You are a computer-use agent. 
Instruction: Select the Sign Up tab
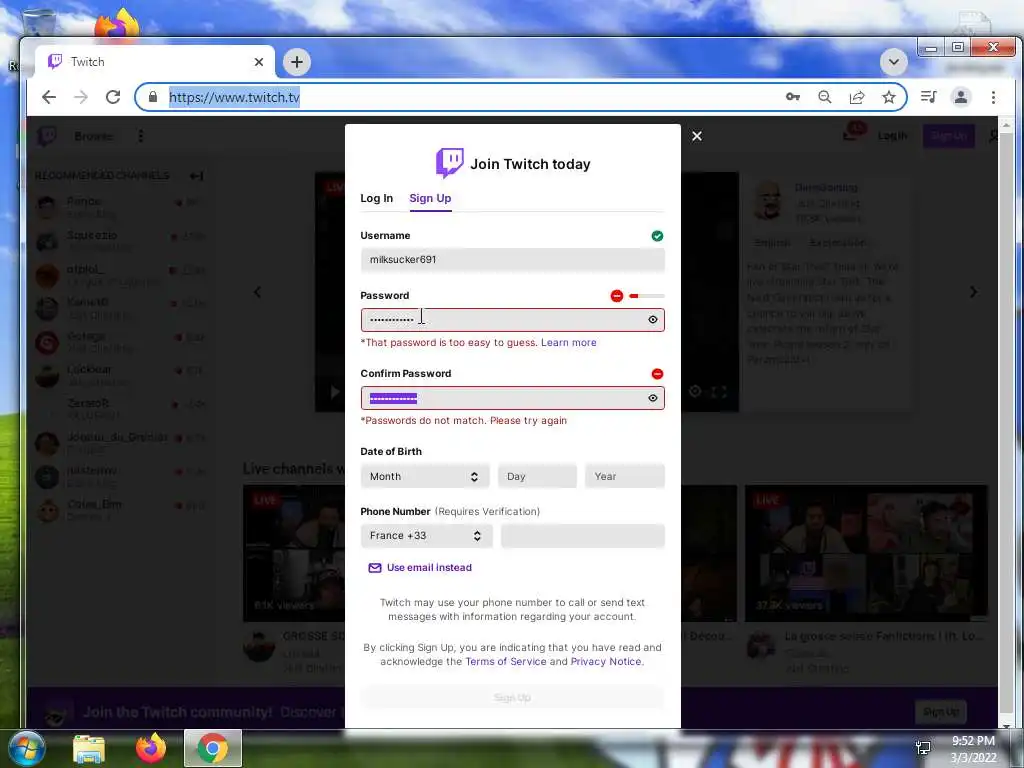point(430,198)
